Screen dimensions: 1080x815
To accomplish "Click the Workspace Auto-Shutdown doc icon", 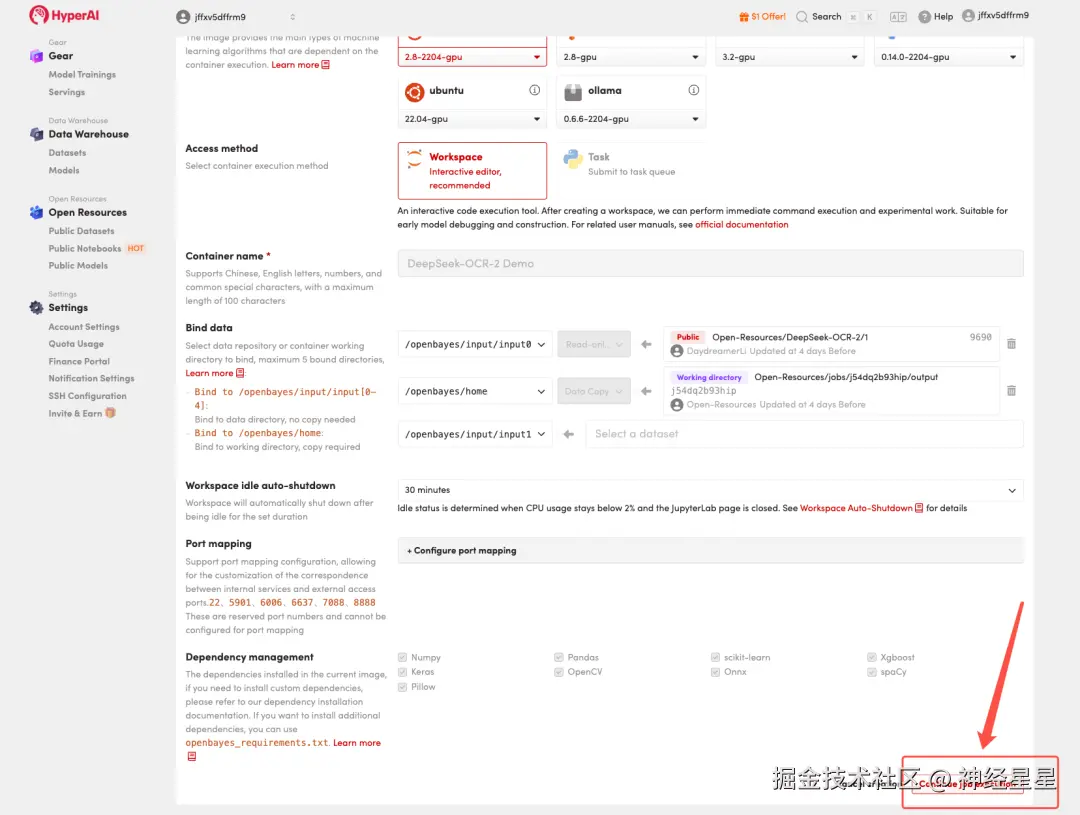I will 919,508.
